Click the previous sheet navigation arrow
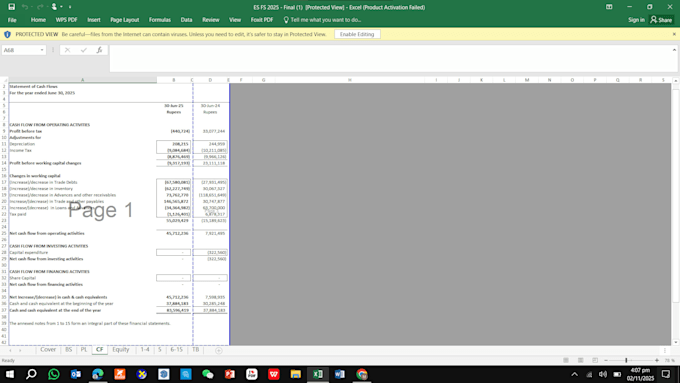This screenshot has width=680, height=383. [10, 350]
